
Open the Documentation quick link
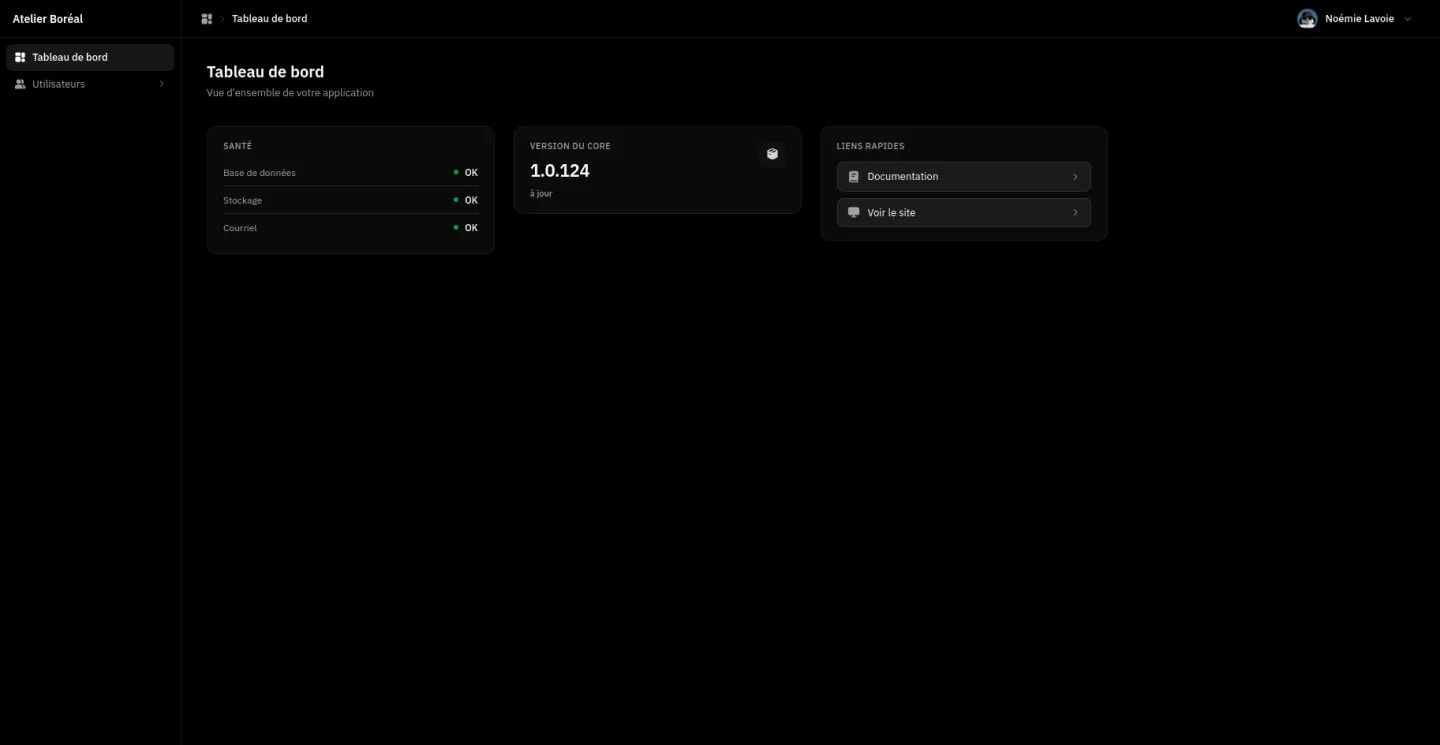[964, 176]
